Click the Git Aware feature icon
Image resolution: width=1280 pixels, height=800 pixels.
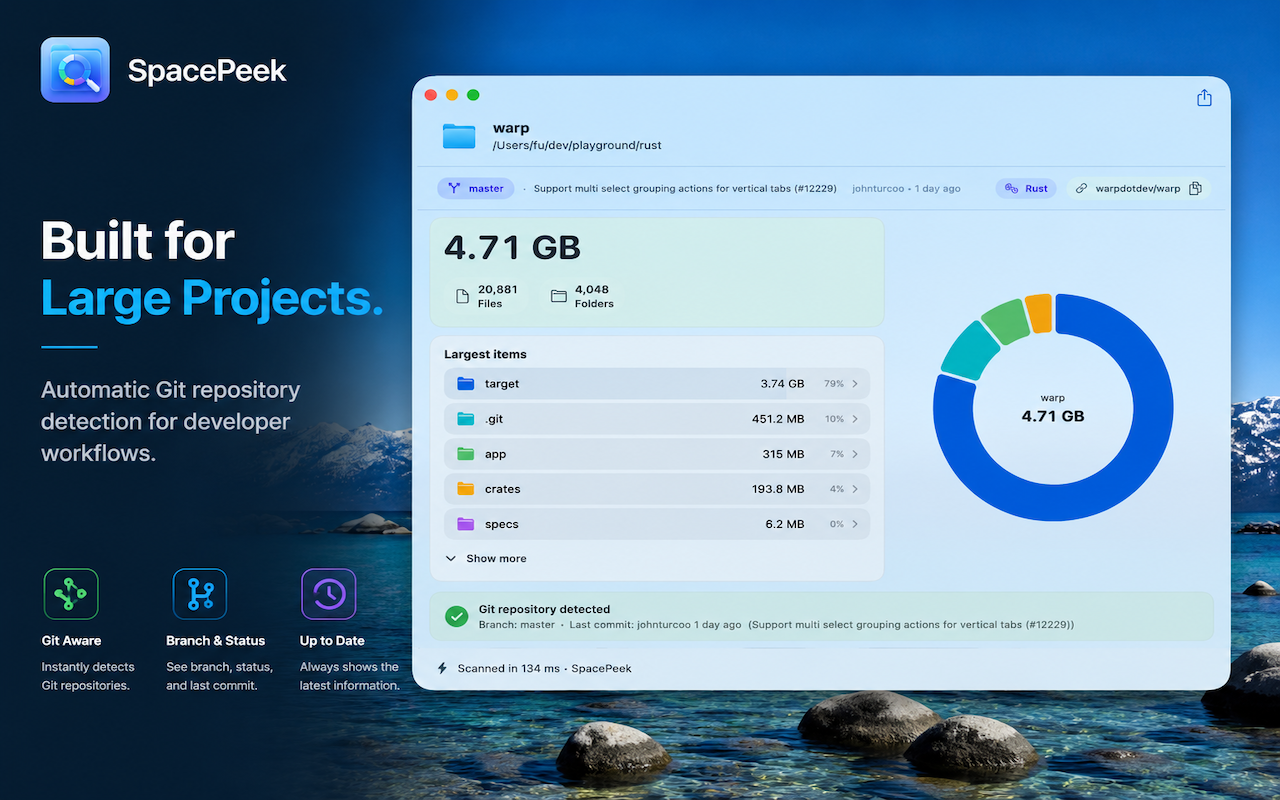pyautogui.click(x=71, y=596)
